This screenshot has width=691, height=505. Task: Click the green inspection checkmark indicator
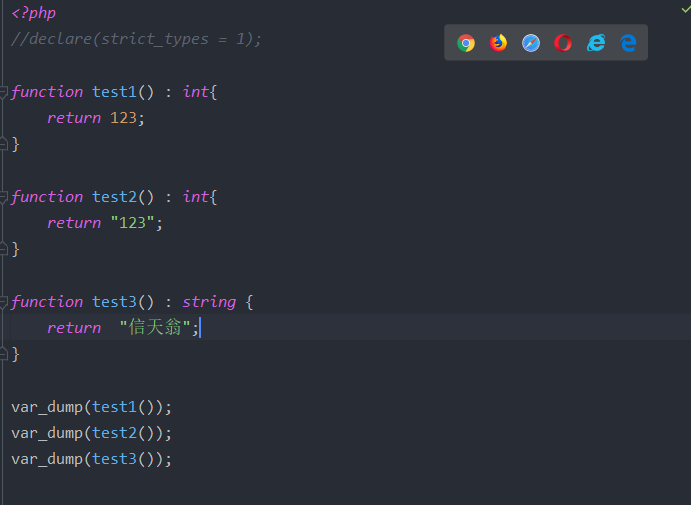pyautogui.click(x=686, y=9)
